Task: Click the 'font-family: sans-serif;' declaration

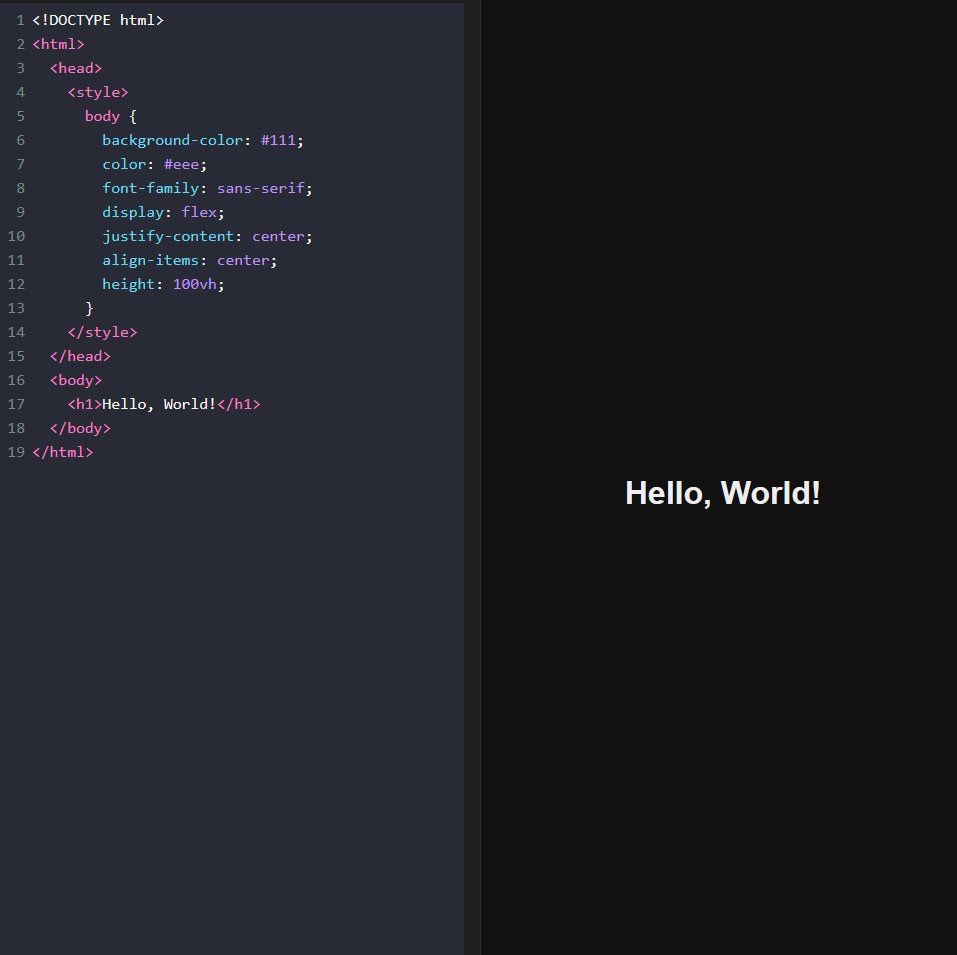Action: point(207,188)
